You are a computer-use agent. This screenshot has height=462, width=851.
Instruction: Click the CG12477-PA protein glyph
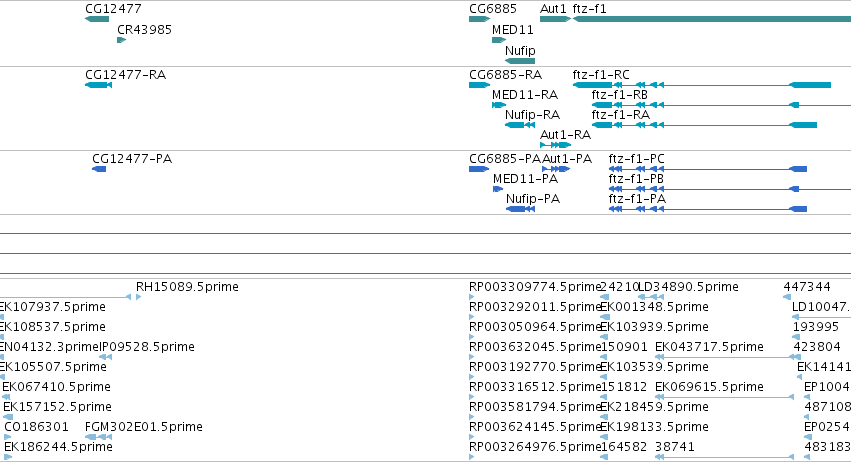[x=99, y=169]
